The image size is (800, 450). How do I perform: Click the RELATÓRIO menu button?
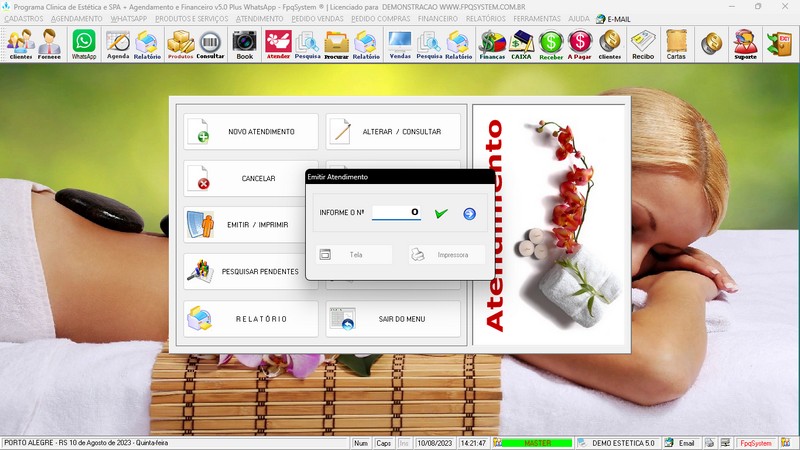(x=251, y=319)
